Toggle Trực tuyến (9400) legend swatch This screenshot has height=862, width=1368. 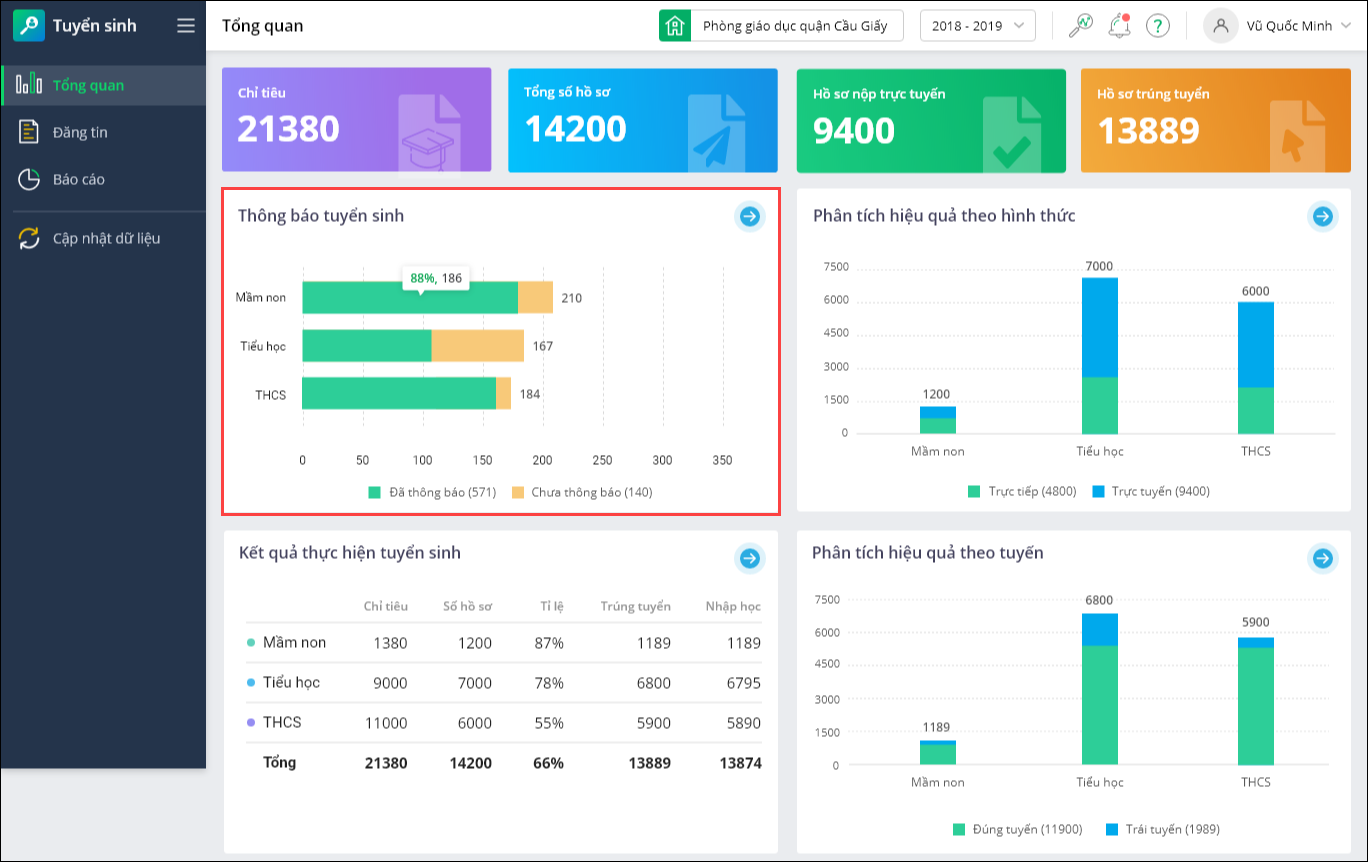[x=1098, y=491]
